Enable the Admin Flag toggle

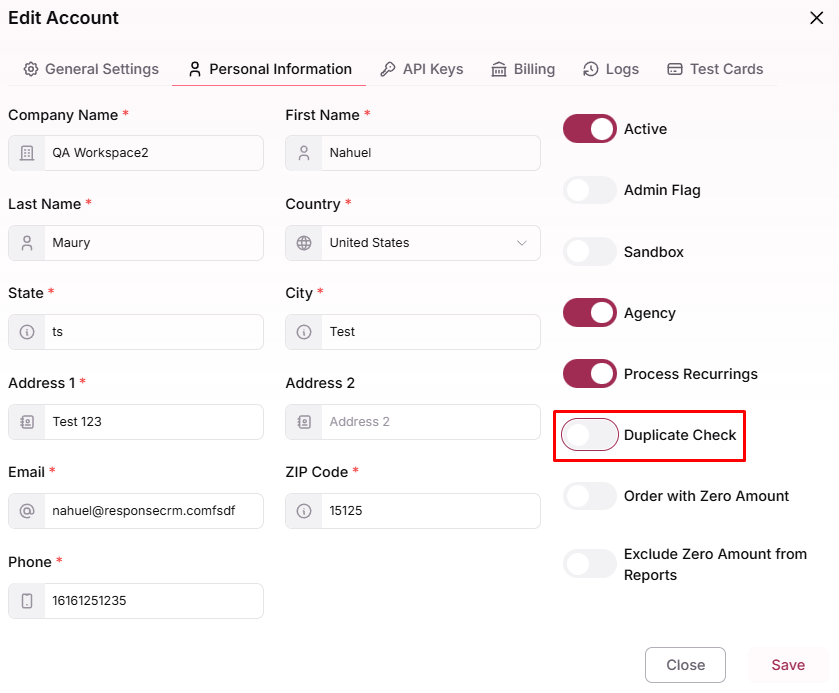coord(590,190)
